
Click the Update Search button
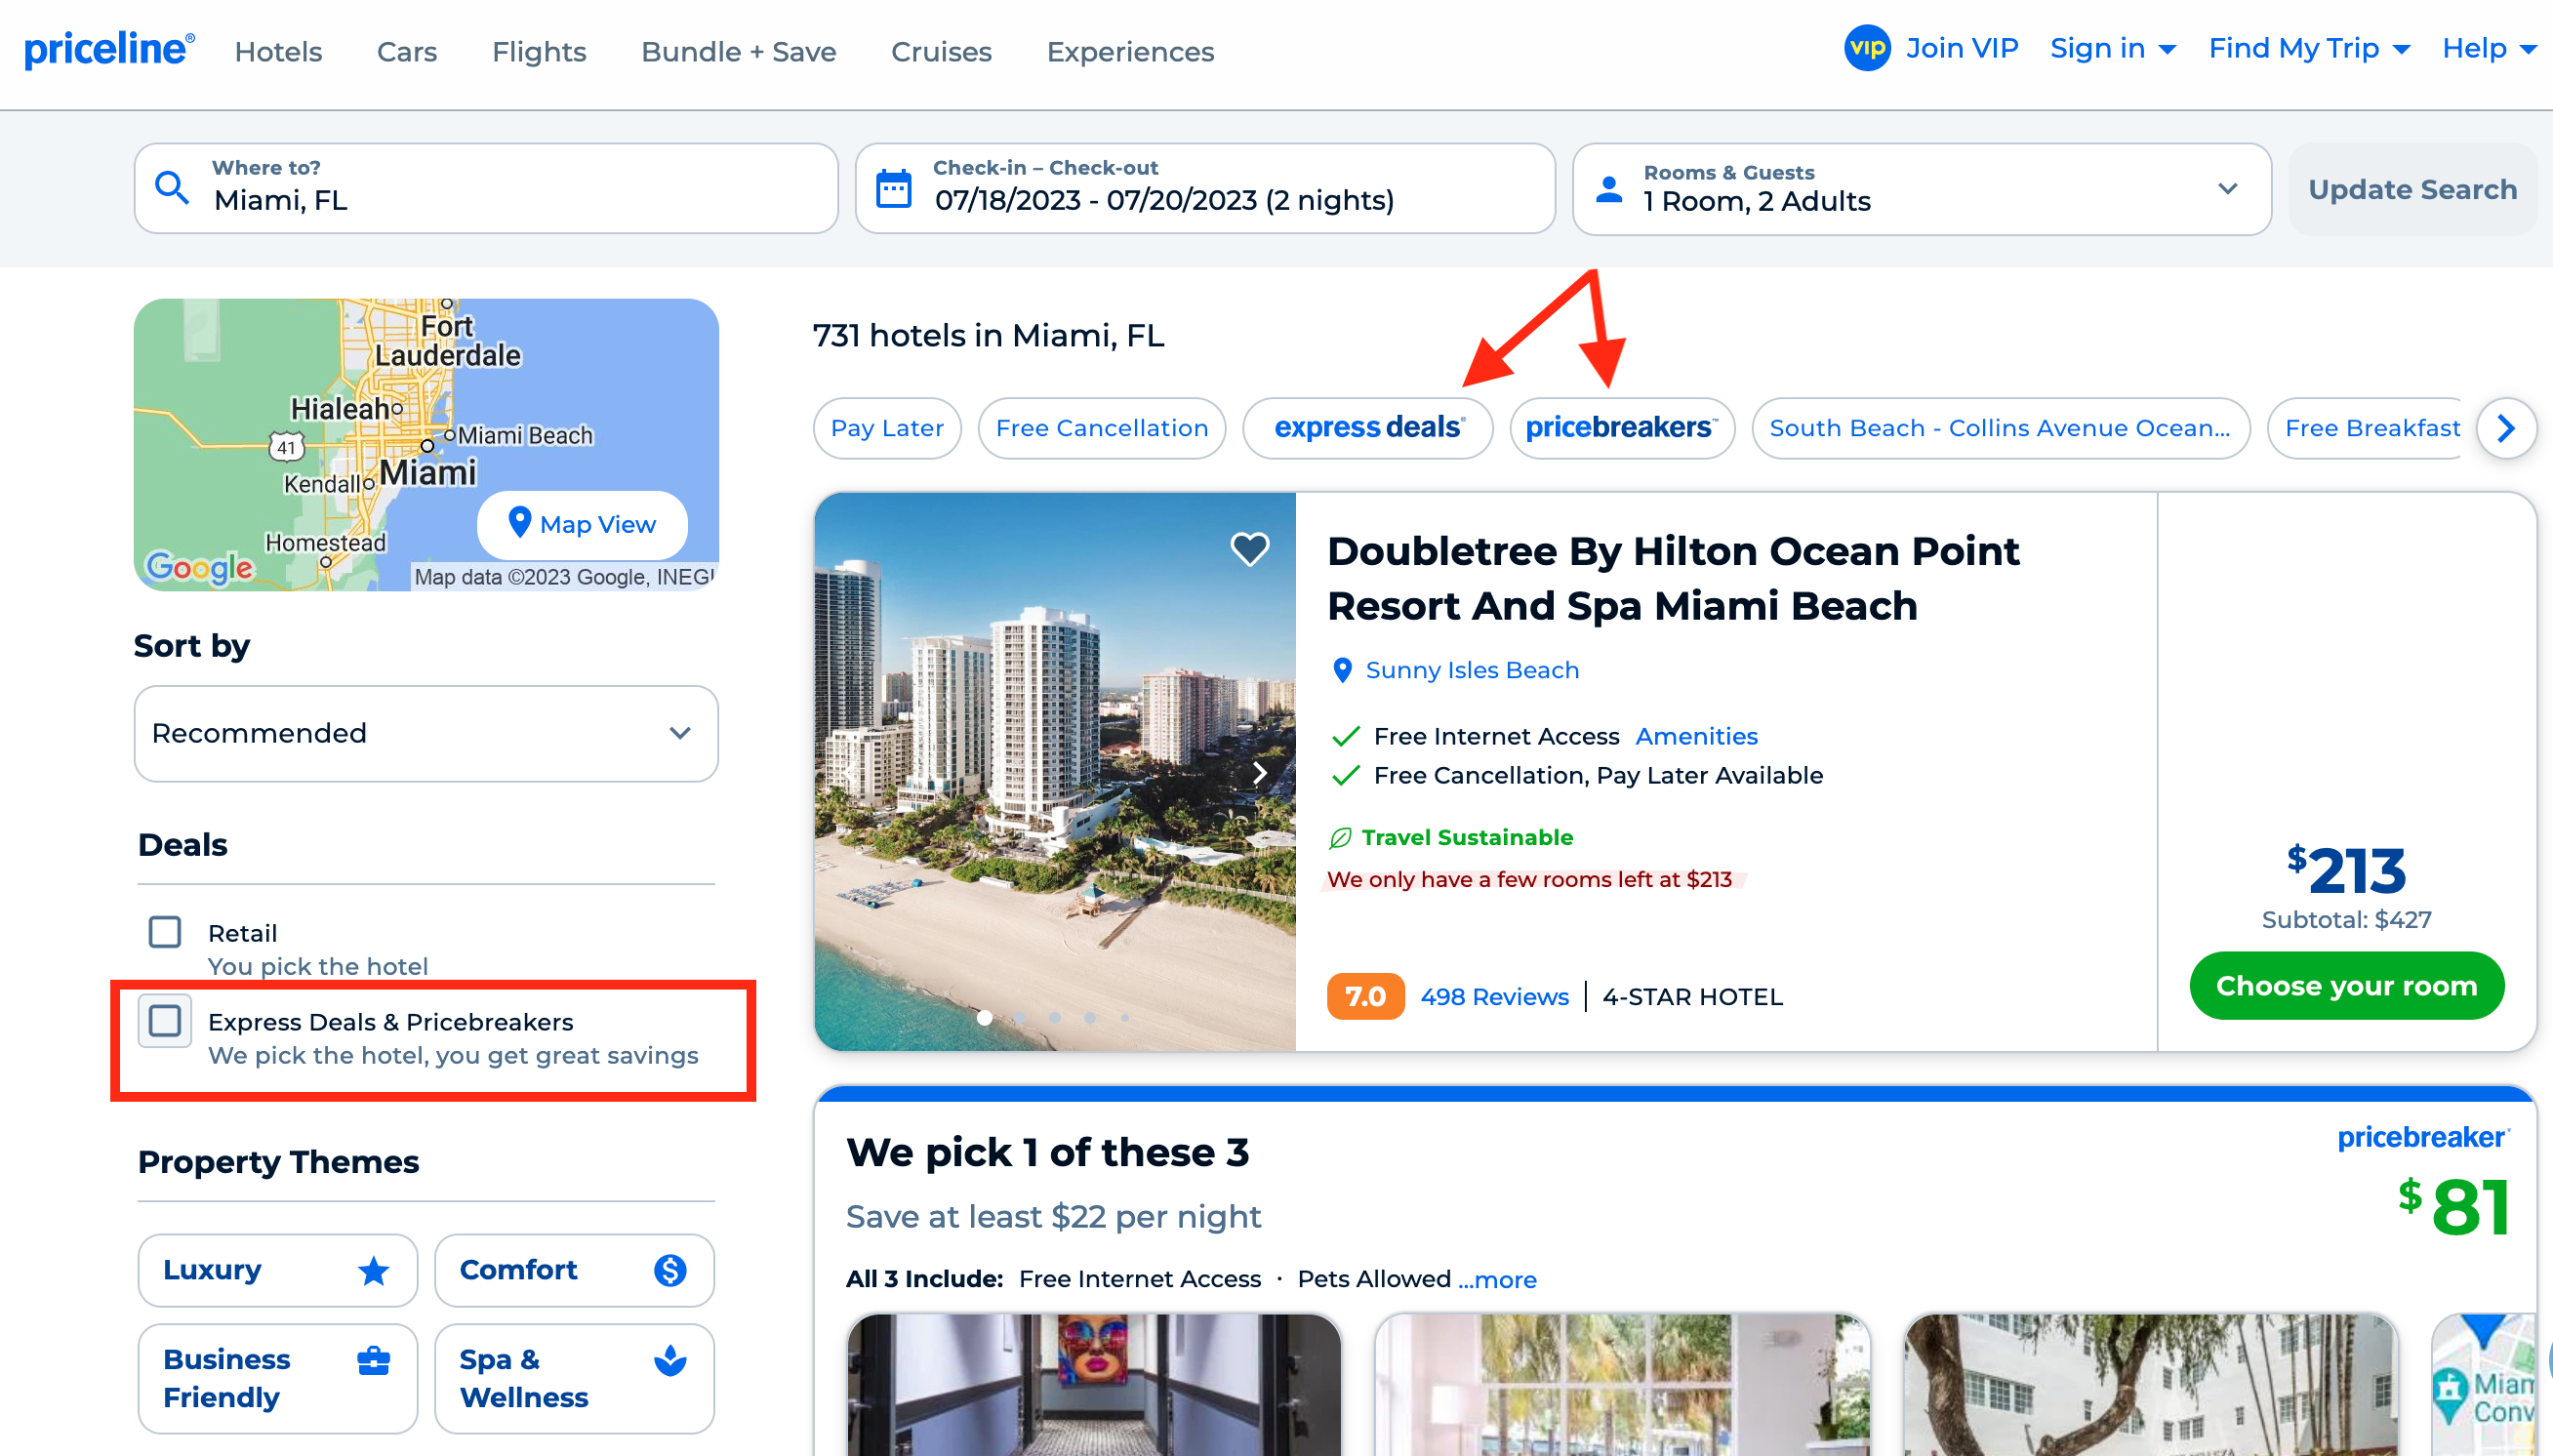[2412, 189]
